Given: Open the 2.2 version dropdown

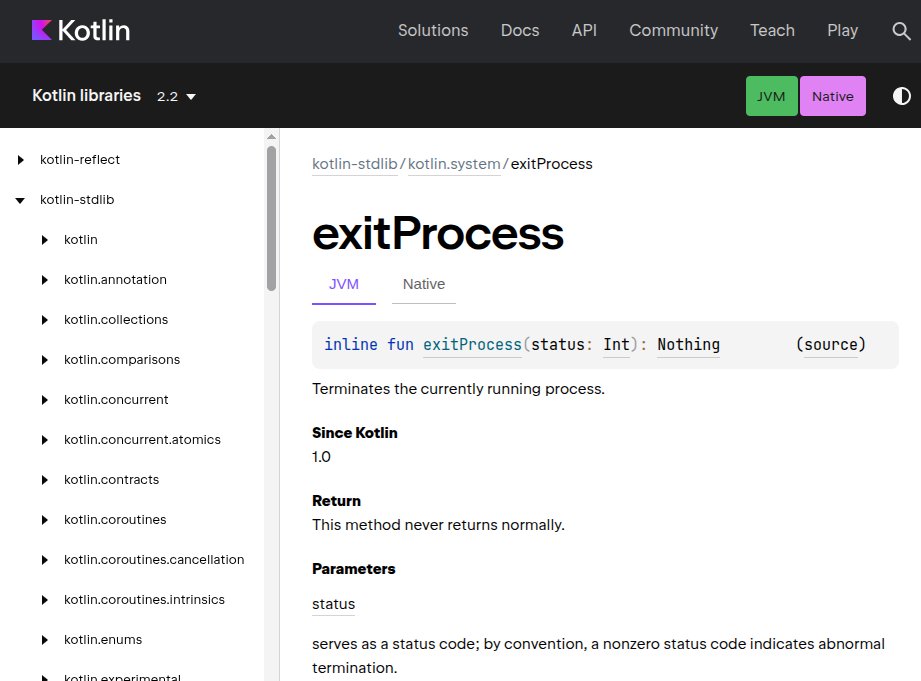Looking at the screenshot, I should (176, 96).
